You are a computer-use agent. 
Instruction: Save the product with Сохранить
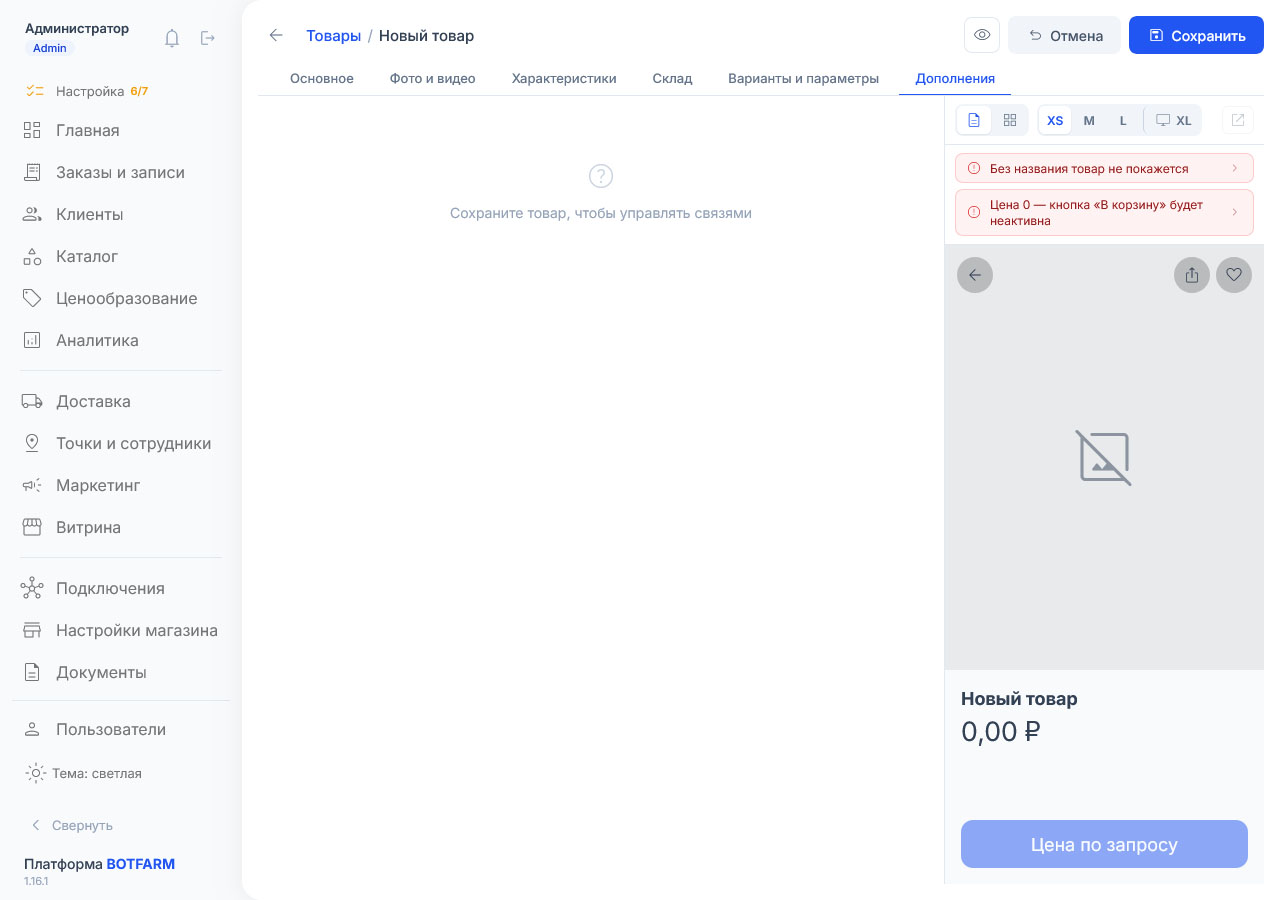coord(1196,35)
